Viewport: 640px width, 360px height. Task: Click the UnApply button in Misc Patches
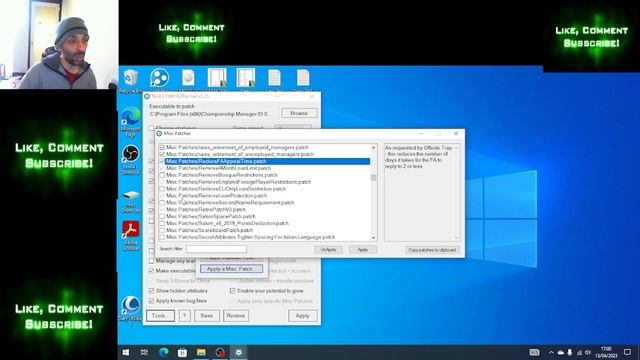(329, 249)
